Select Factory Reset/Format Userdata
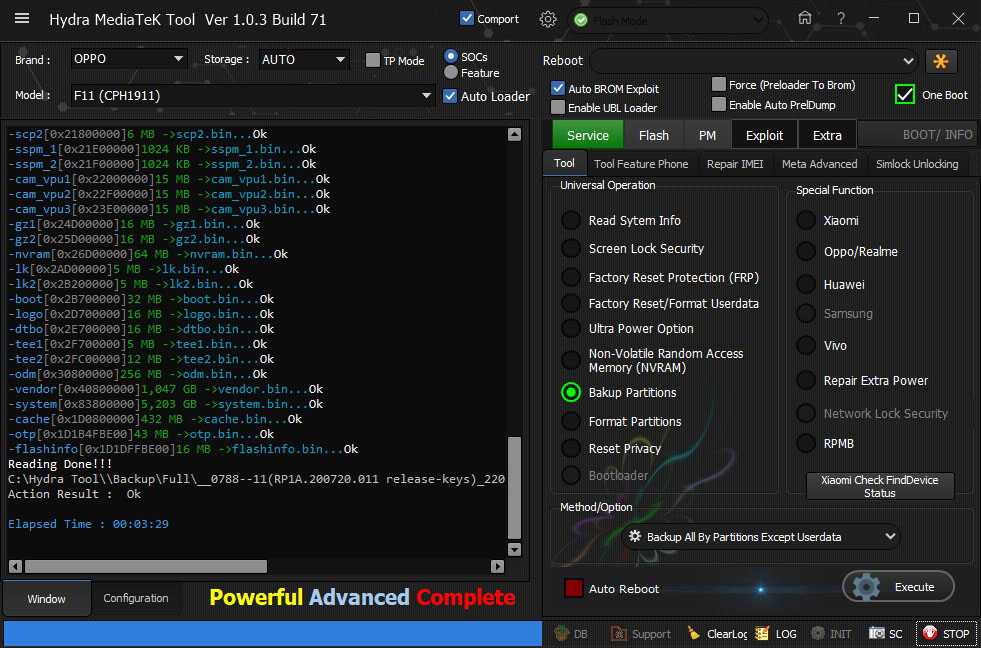This screenshot has width=981, height=648. (x=571, y=303)
